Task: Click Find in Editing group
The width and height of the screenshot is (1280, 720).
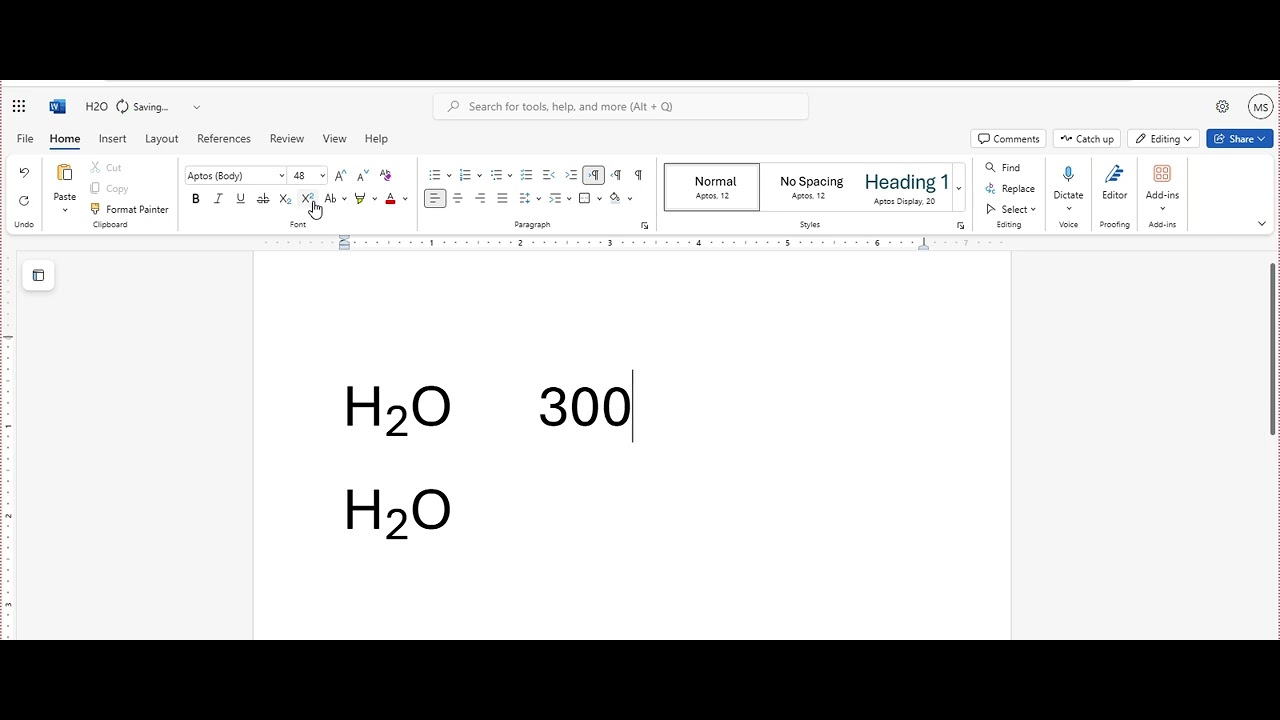Action: 1003,167
